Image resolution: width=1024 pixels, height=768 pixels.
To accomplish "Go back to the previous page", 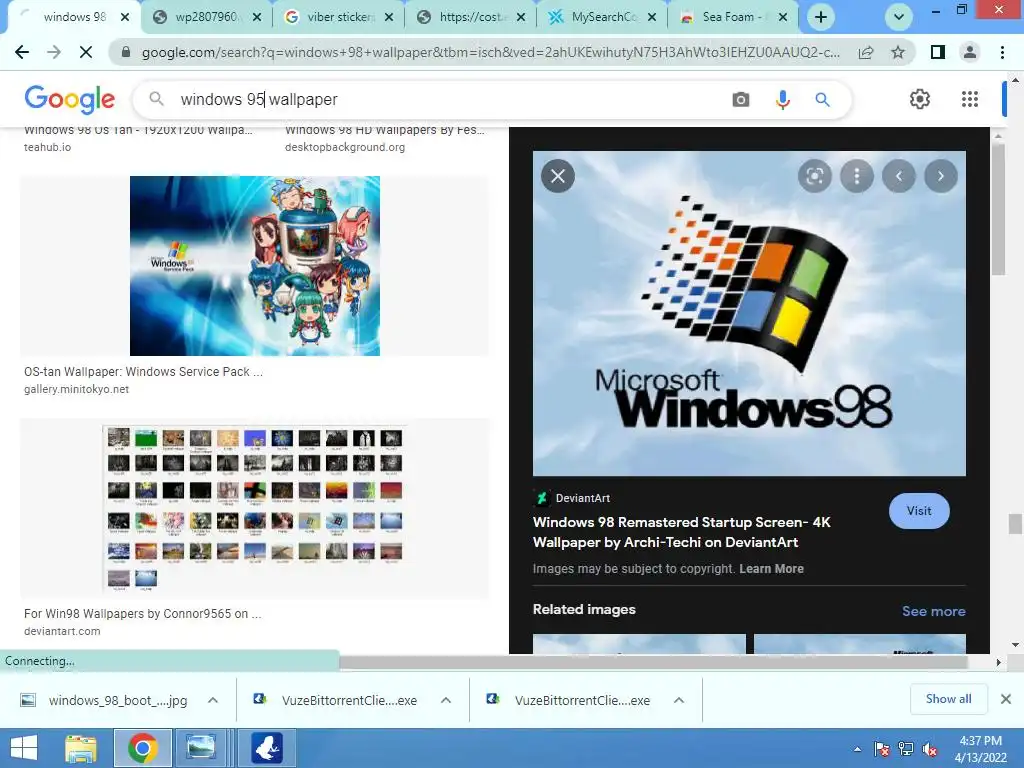I will (x=22, y=52).
